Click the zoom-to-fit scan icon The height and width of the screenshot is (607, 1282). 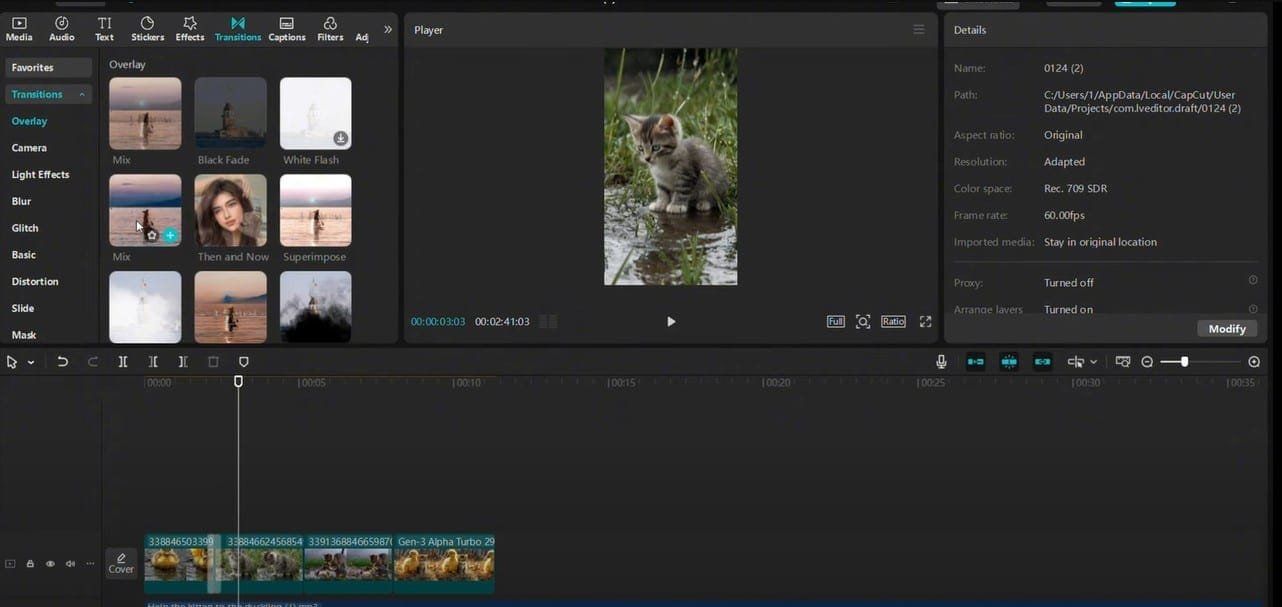(863, 322)
